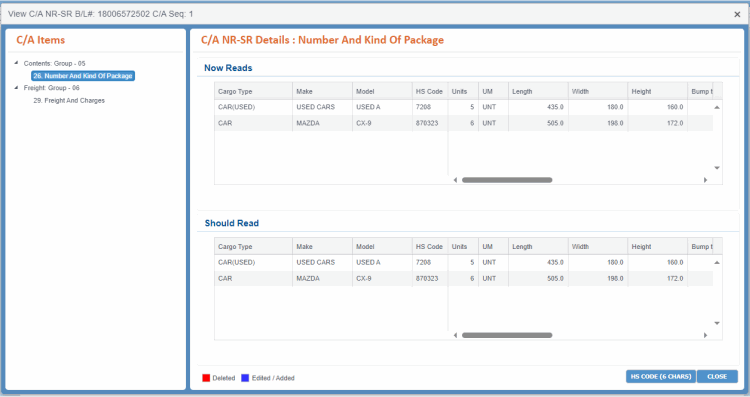750x397 pixels.
Task: Click length 435.0 in Now Reads
Action: pos(539,107)
